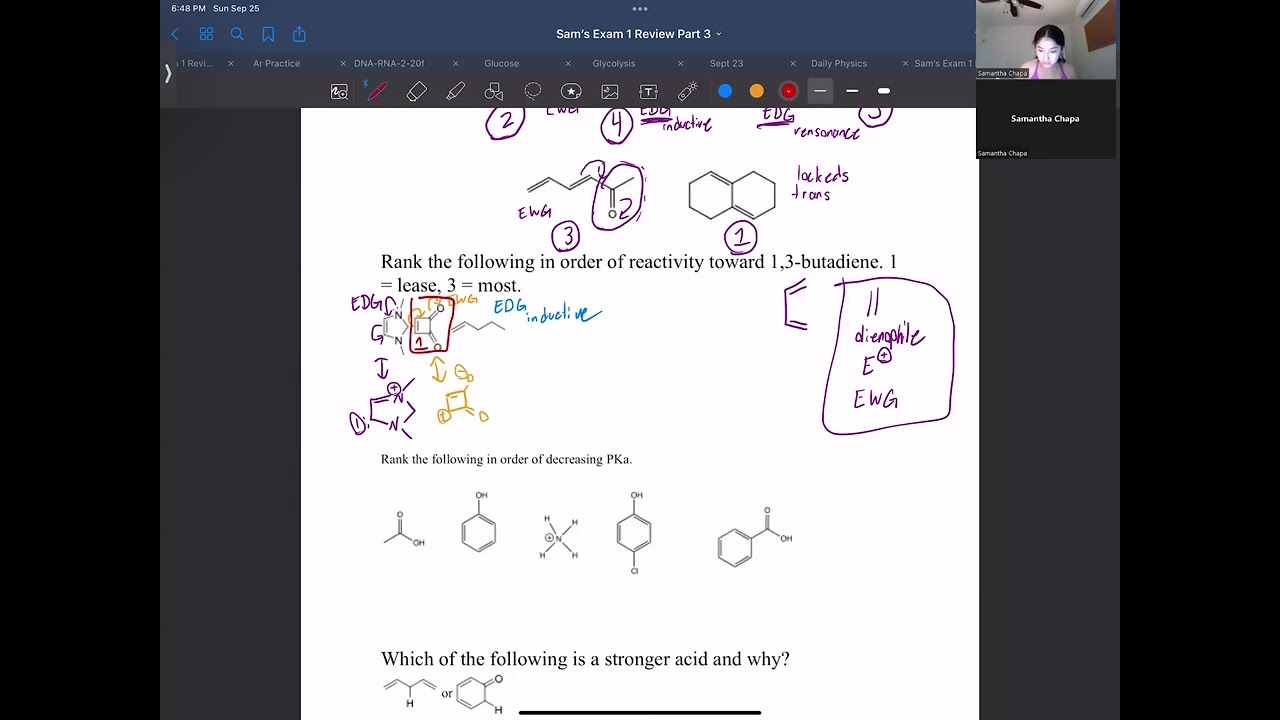
Task: Click the handwritten 'locked trans' note
Action: (822, 184)
